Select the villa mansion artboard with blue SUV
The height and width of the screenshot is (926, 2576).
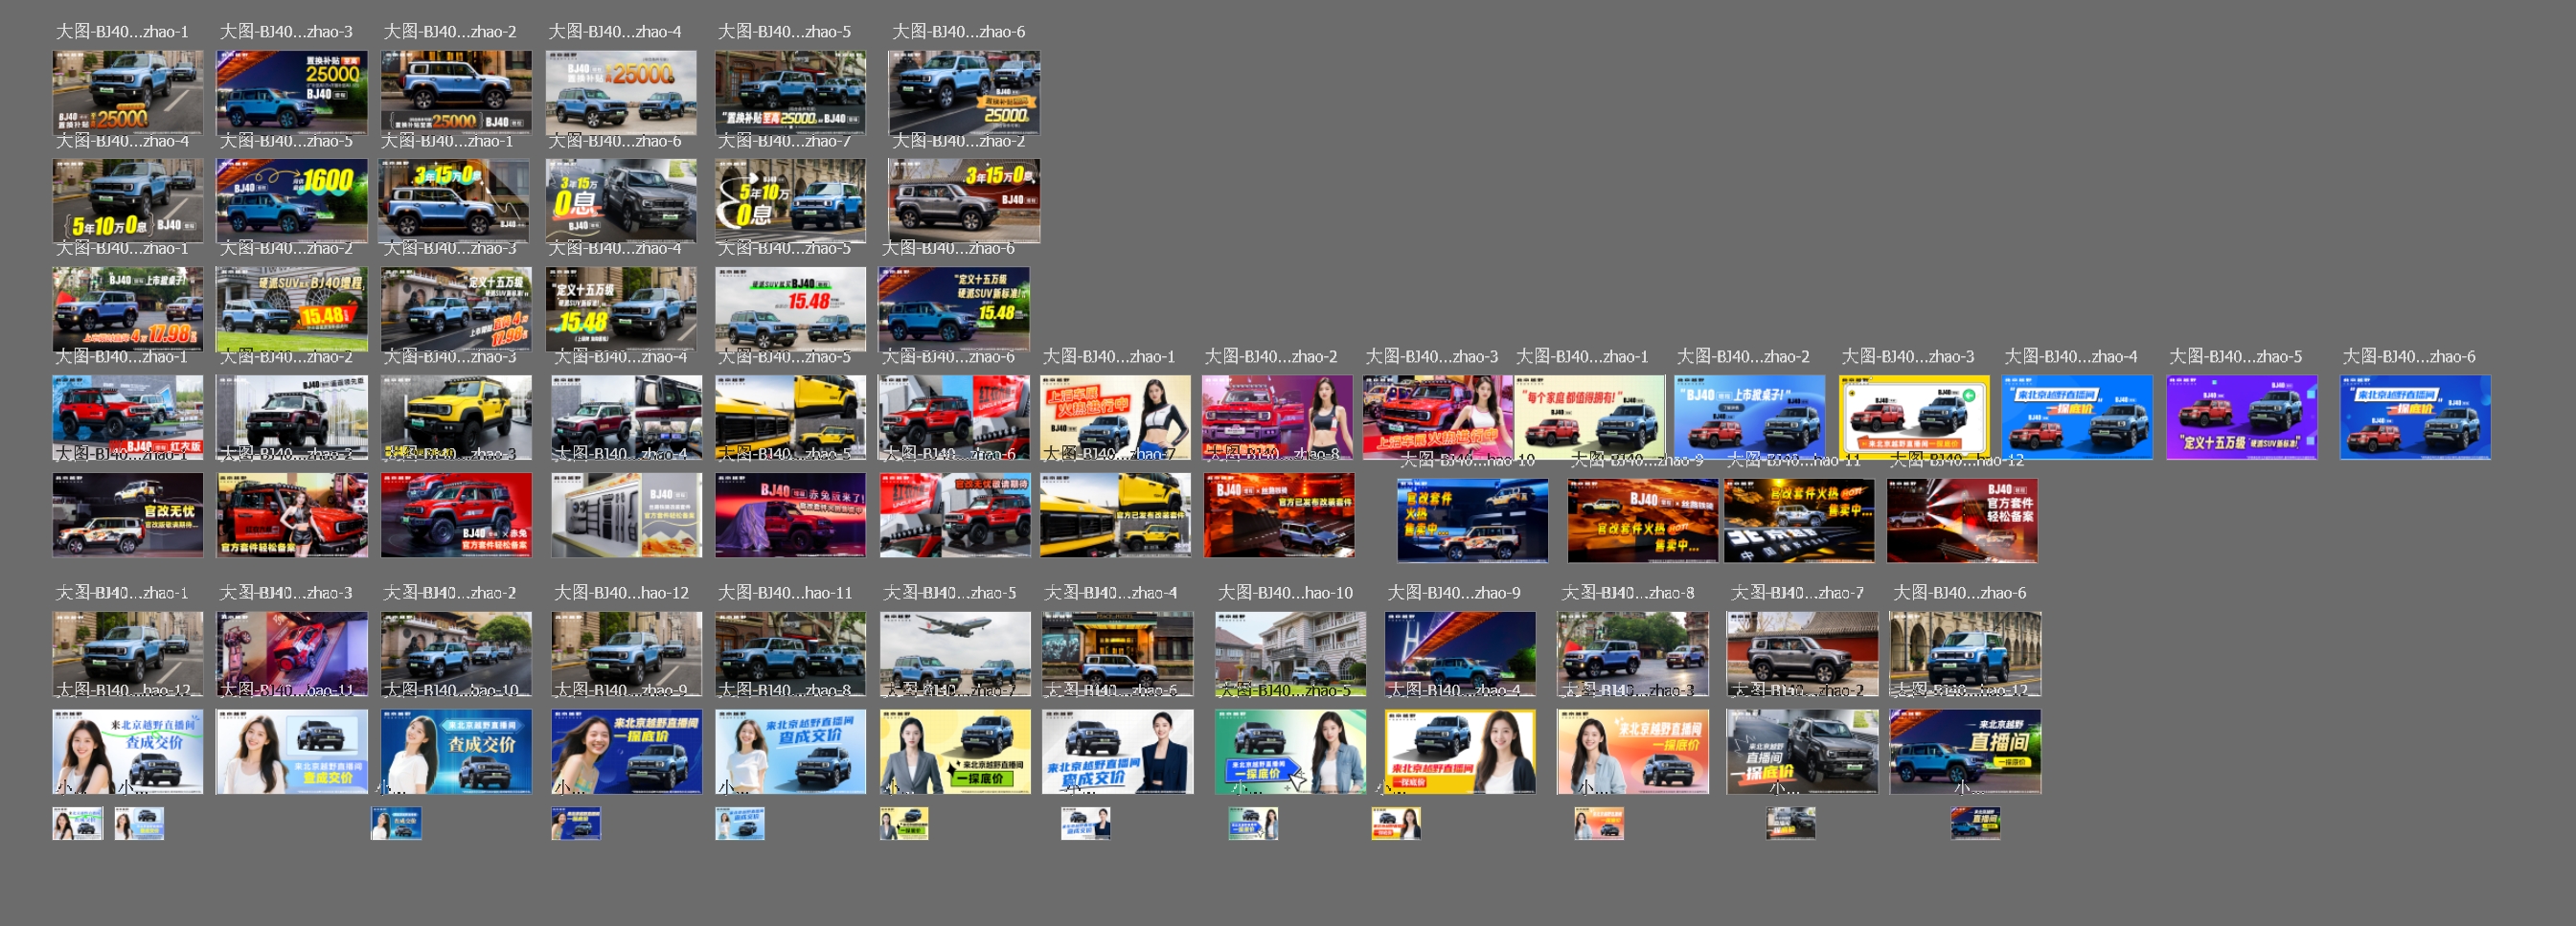point(1291,655)
